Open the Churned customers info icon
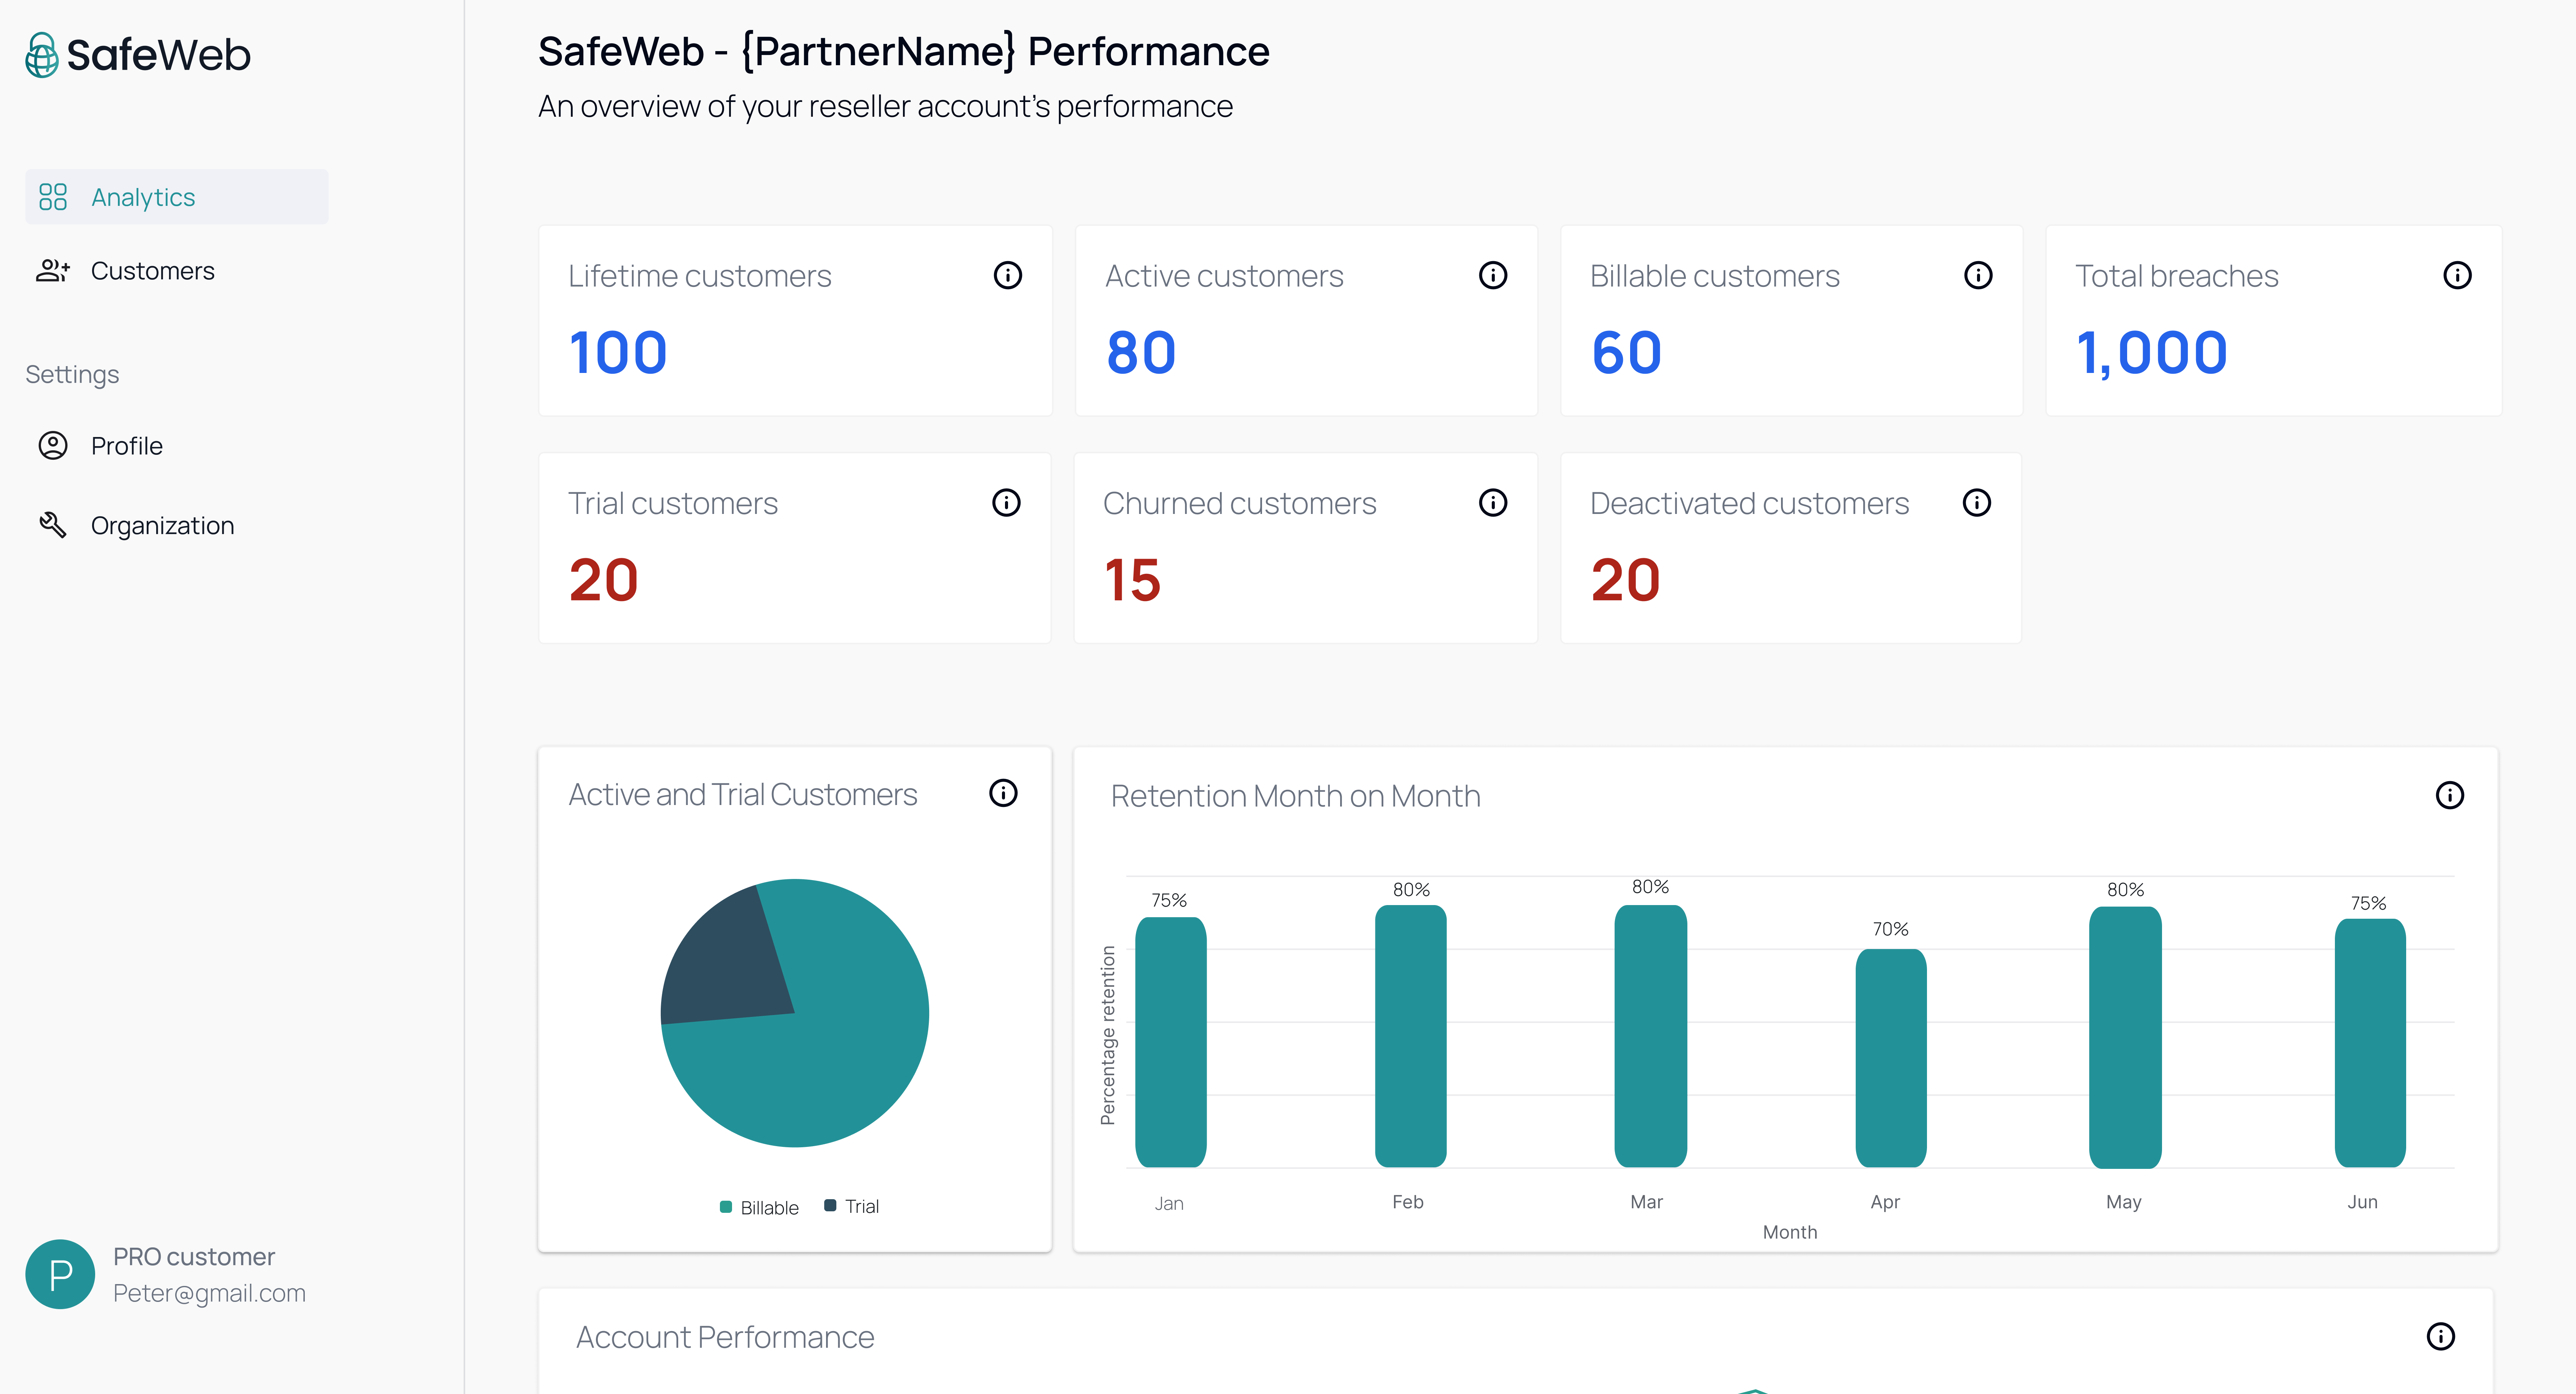The width and height of the screenshot is (2576, 1394). pos(1492,502)
